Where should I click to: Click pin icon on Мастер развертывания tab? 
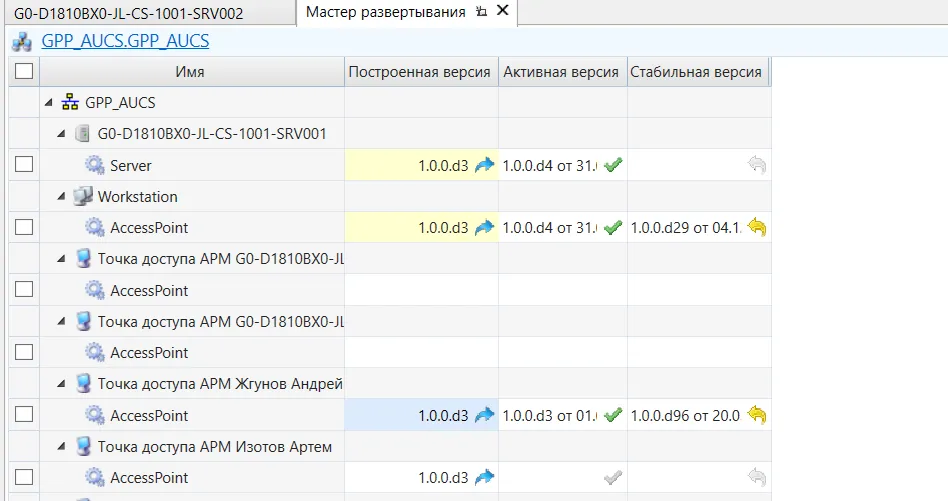[x=481, y=11]
